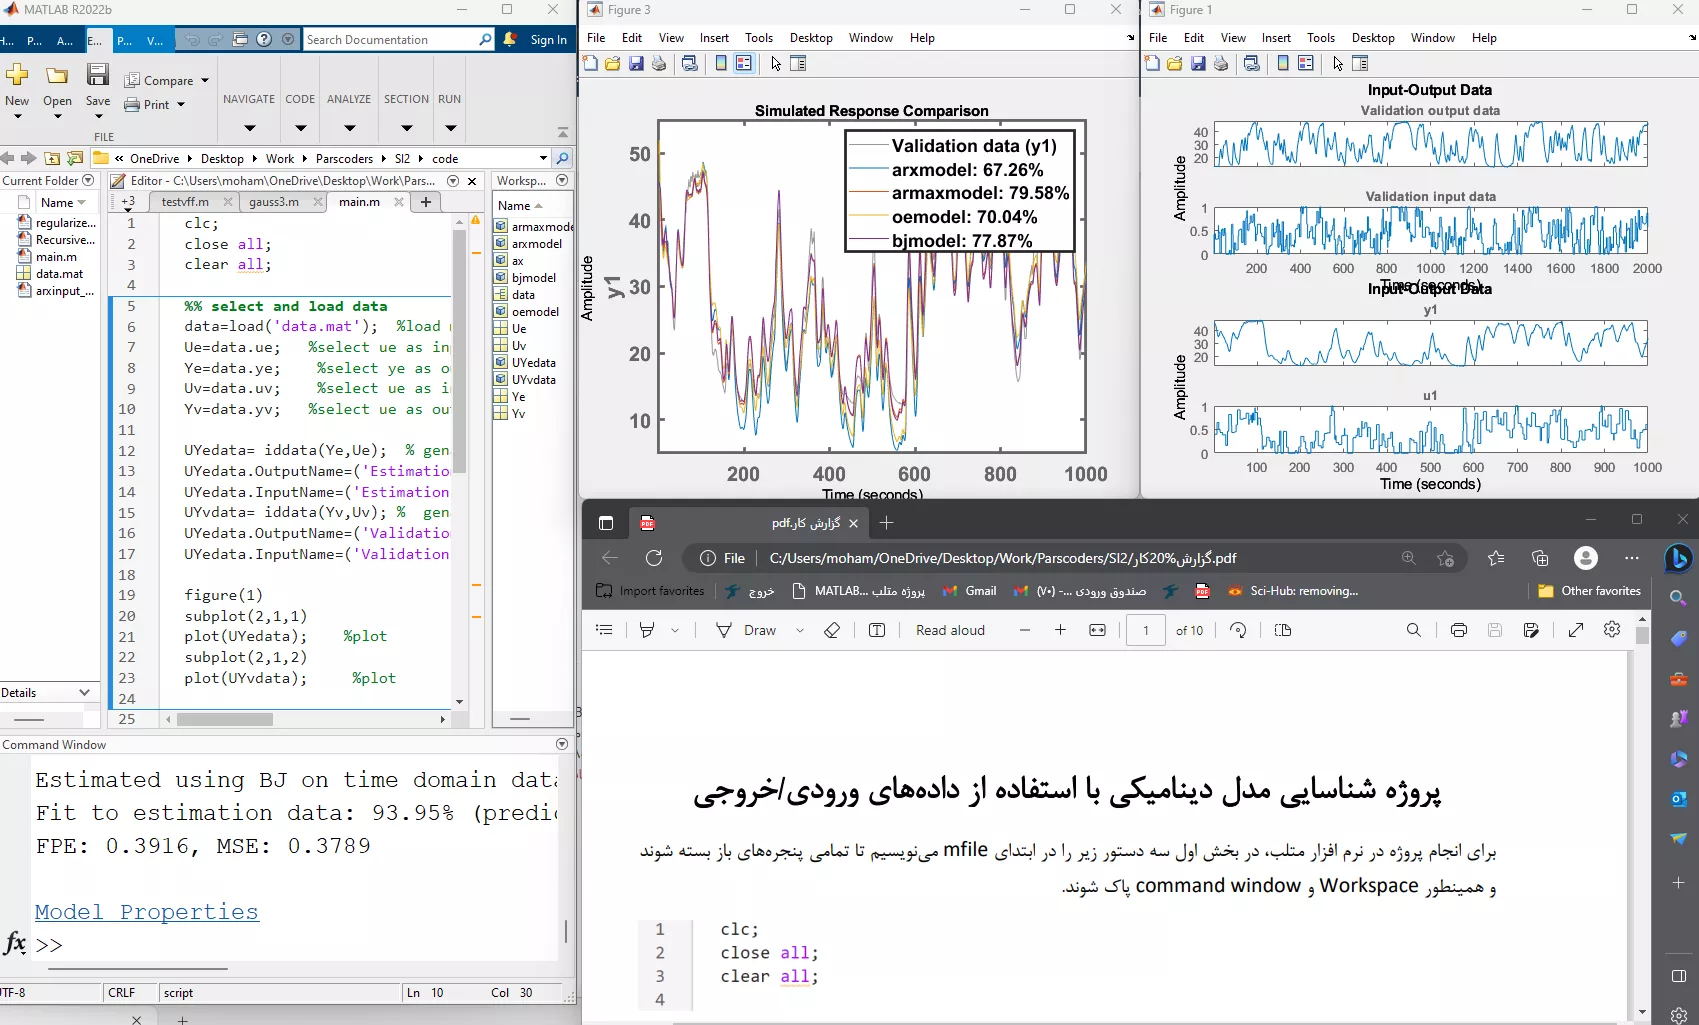This screenshot has height=1025, width=1699.
Task: Click the Model Properties link
Action: click(x=147, y=912)
